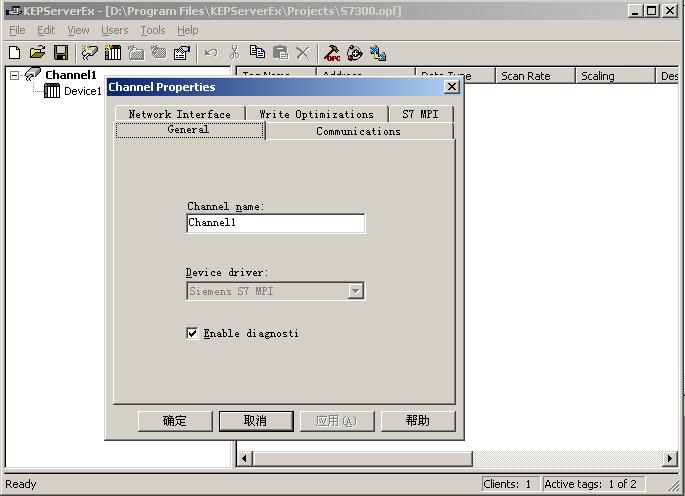Click the Device driver label
The image size is (685, 496).
coord(227,273)
